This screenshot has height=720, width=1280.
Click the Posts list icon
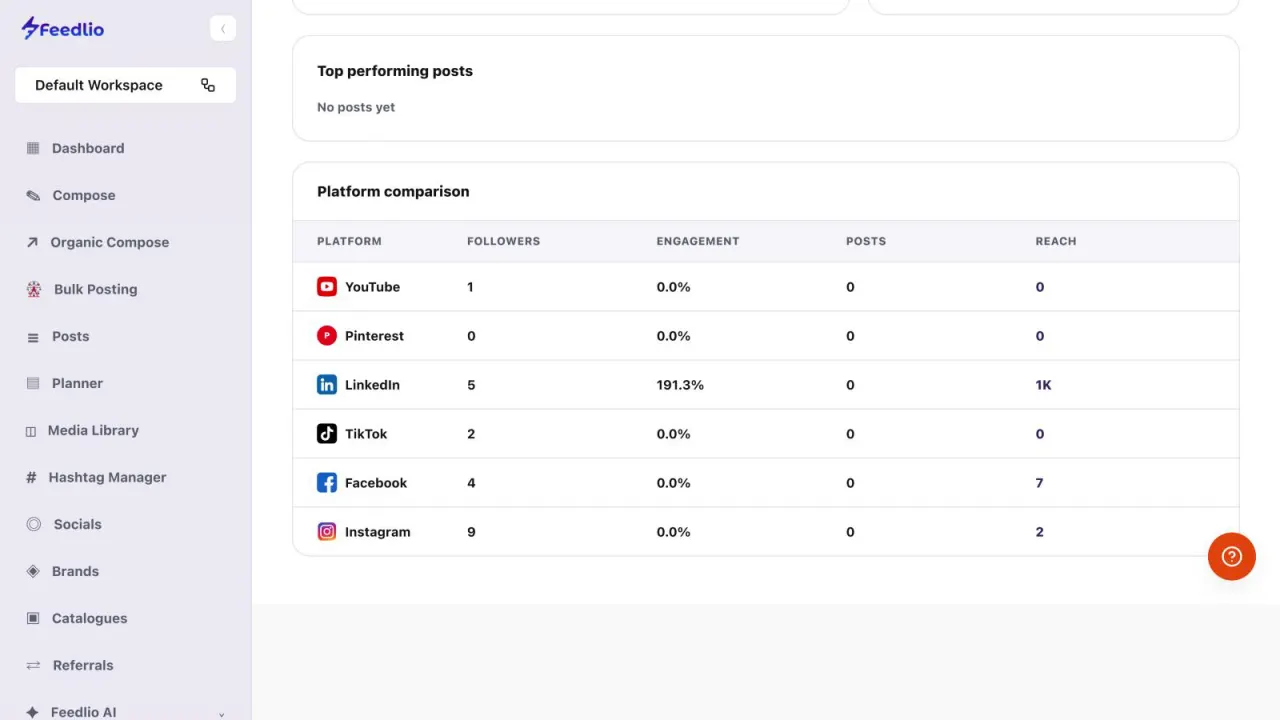(33, 337)
